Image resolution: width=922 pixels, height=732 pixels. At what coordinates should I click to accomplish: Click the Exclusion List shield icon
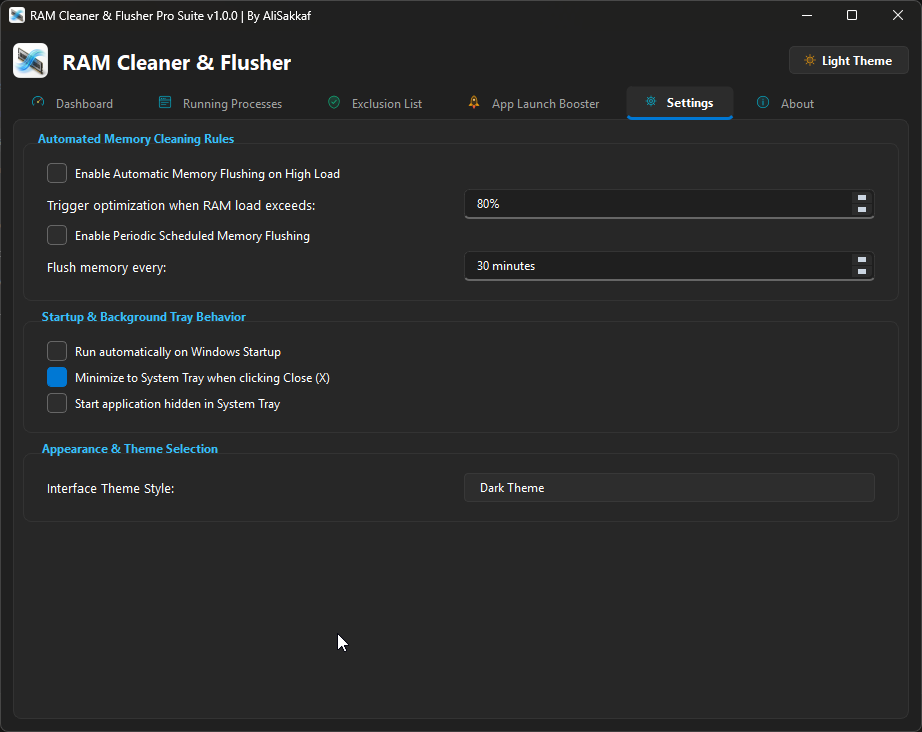tap(334, 102)
